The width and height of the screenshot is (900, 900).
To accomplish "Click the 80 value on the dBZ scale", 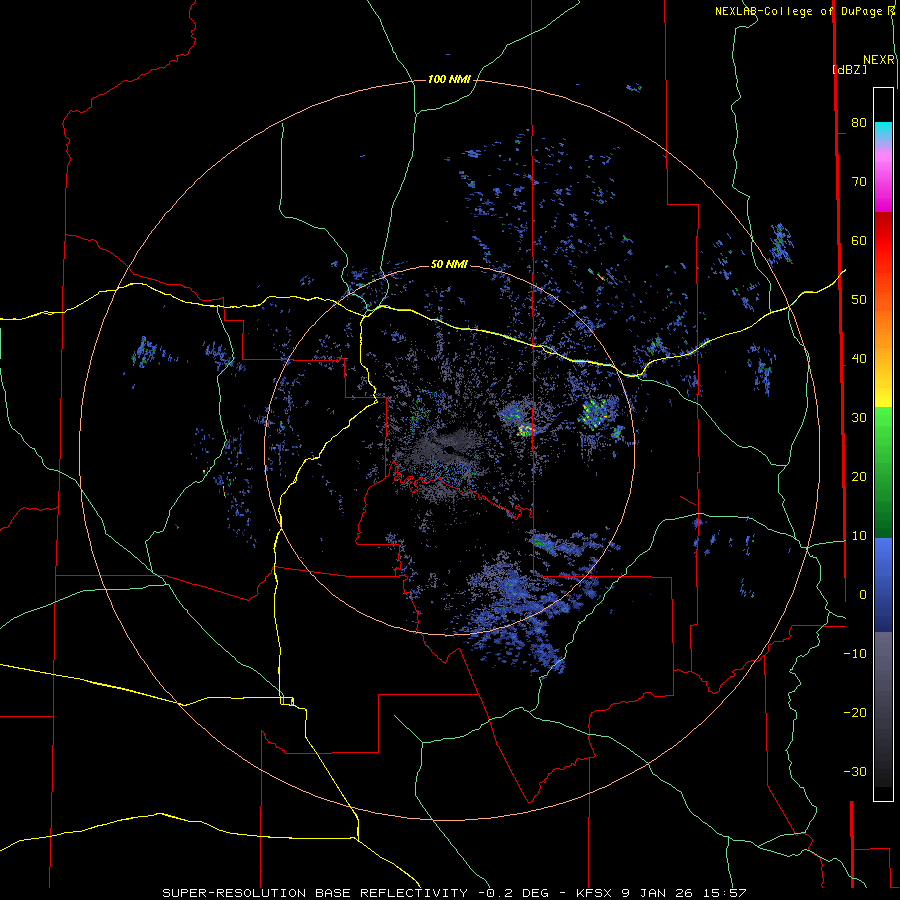I will point(859,122).
